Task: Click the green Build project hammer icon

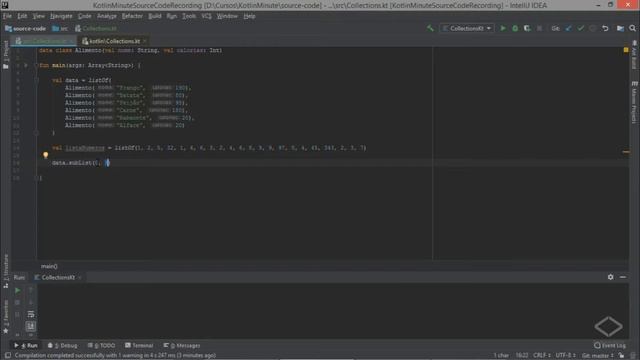Action: coord(430,28)
